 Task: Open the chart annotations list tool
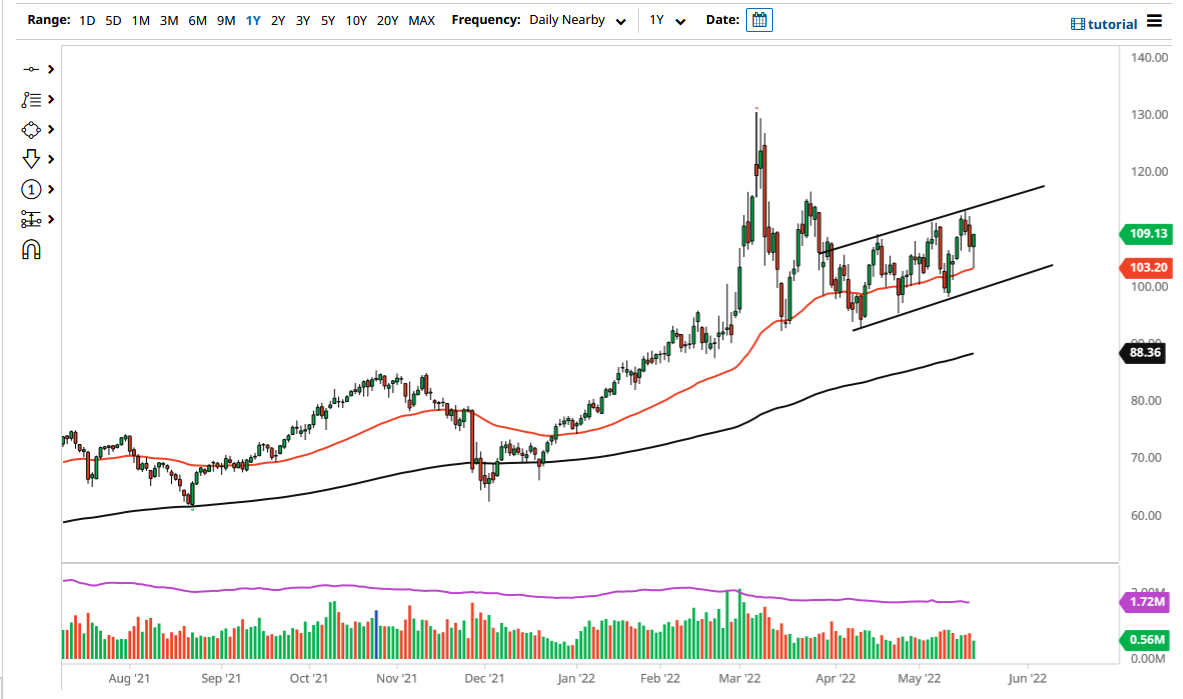click(30, 99)
